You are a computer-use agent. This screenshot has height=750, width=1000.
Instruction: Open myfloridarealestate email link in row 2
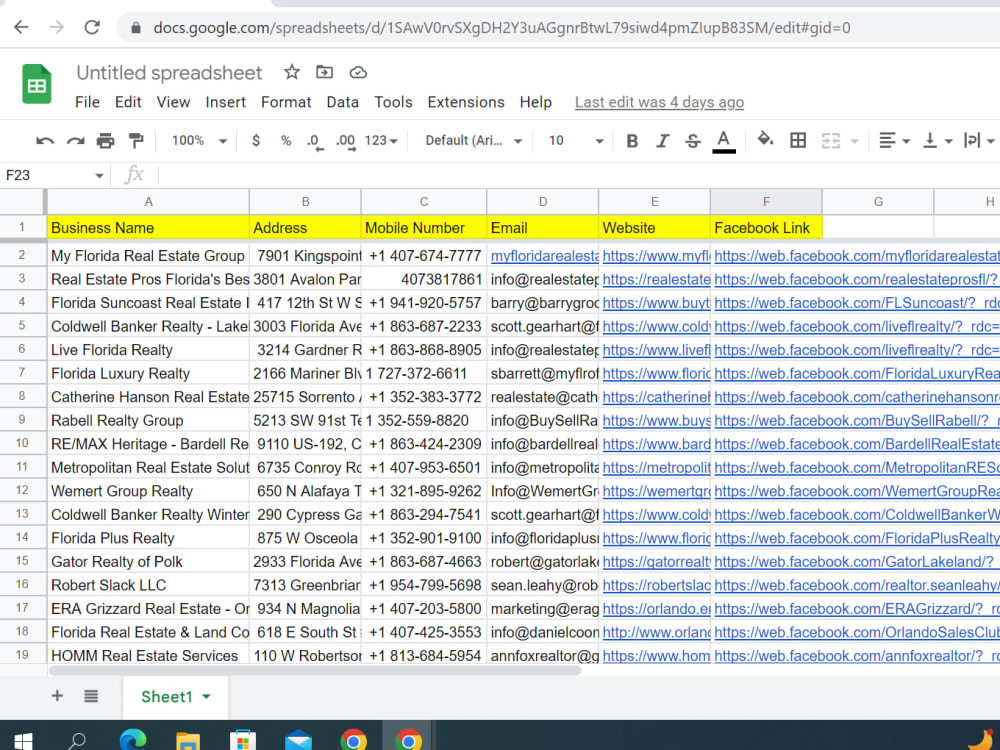[x=545, y=256]
